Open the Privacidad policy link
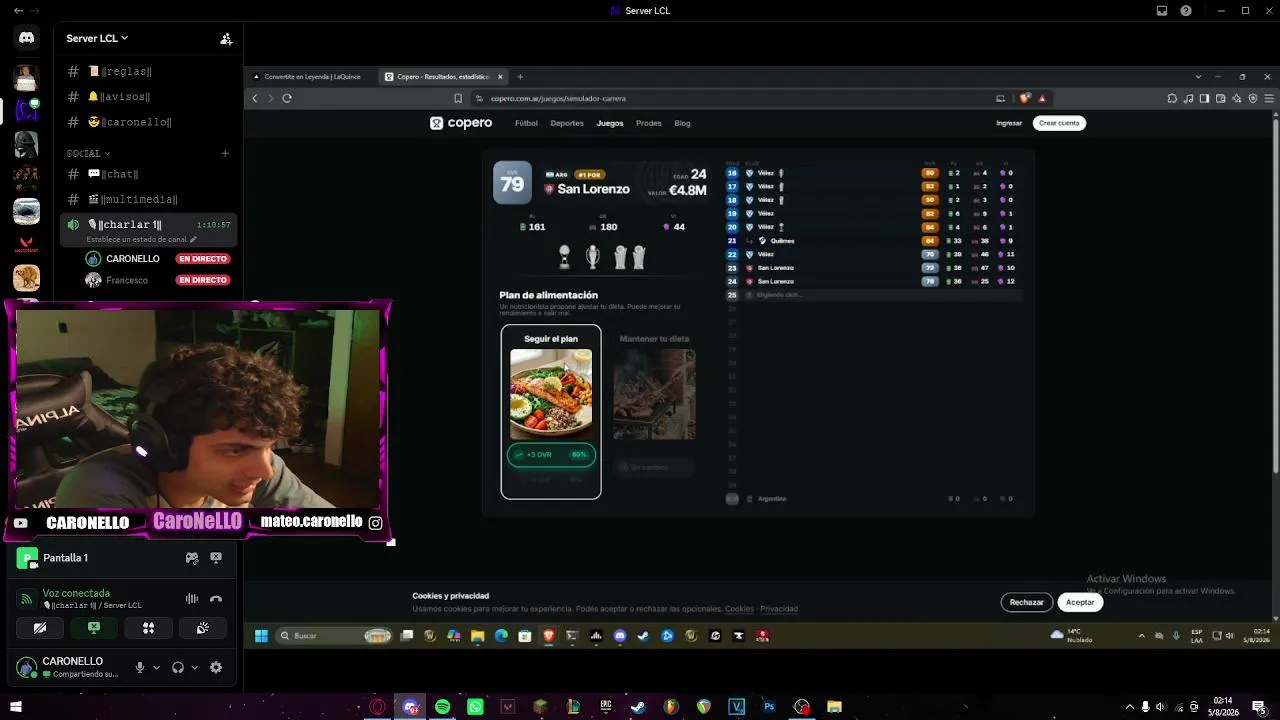Image resolution: width=1280 pixels, height=720 pixels. 779,609
